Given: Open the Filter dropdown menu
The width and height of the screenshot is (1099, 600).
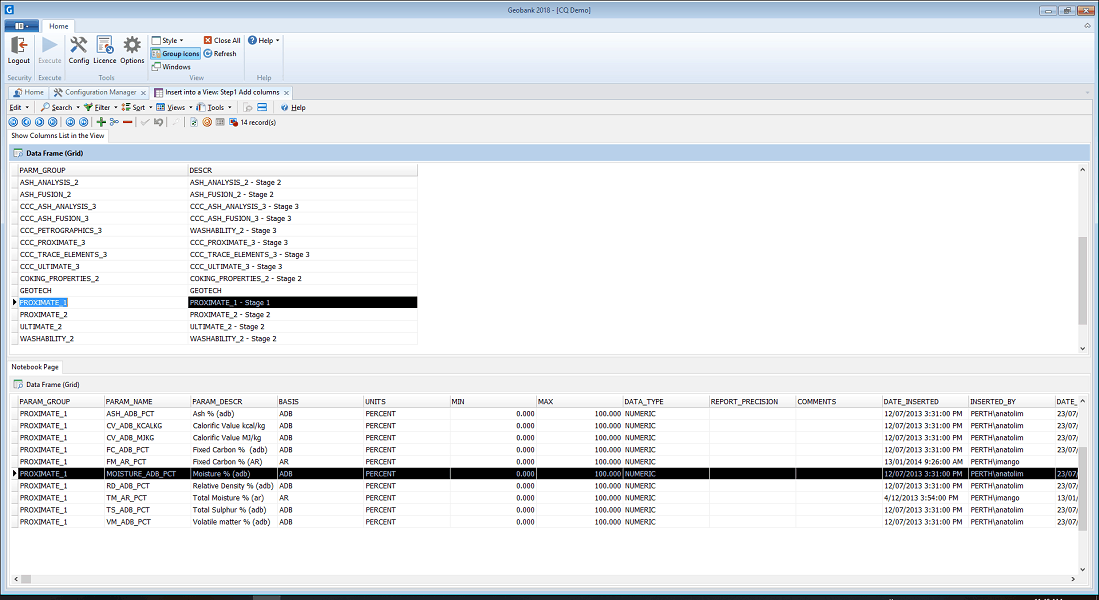Looking at the screenshot, I should (100, 107).
